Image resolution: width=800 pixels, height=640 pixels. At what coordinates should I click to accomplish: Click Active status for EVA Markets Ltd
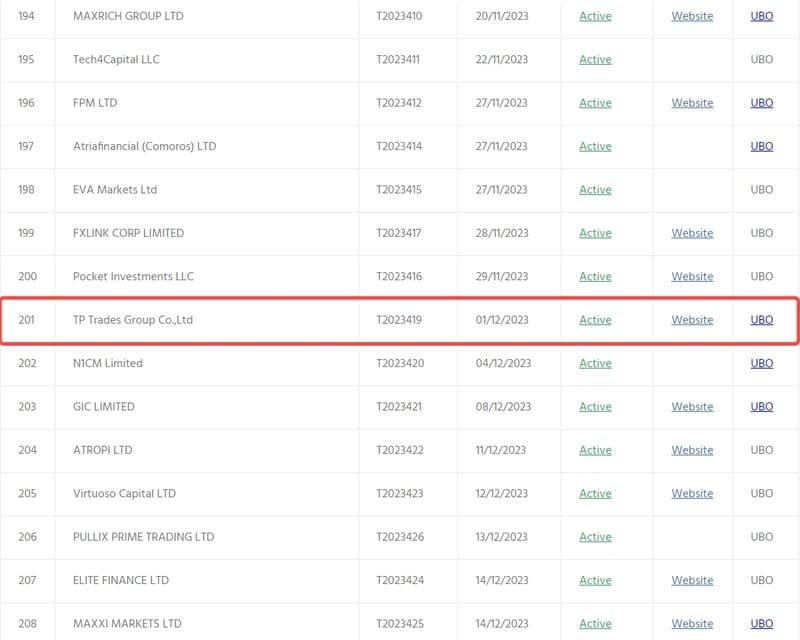tap(595, 190)
